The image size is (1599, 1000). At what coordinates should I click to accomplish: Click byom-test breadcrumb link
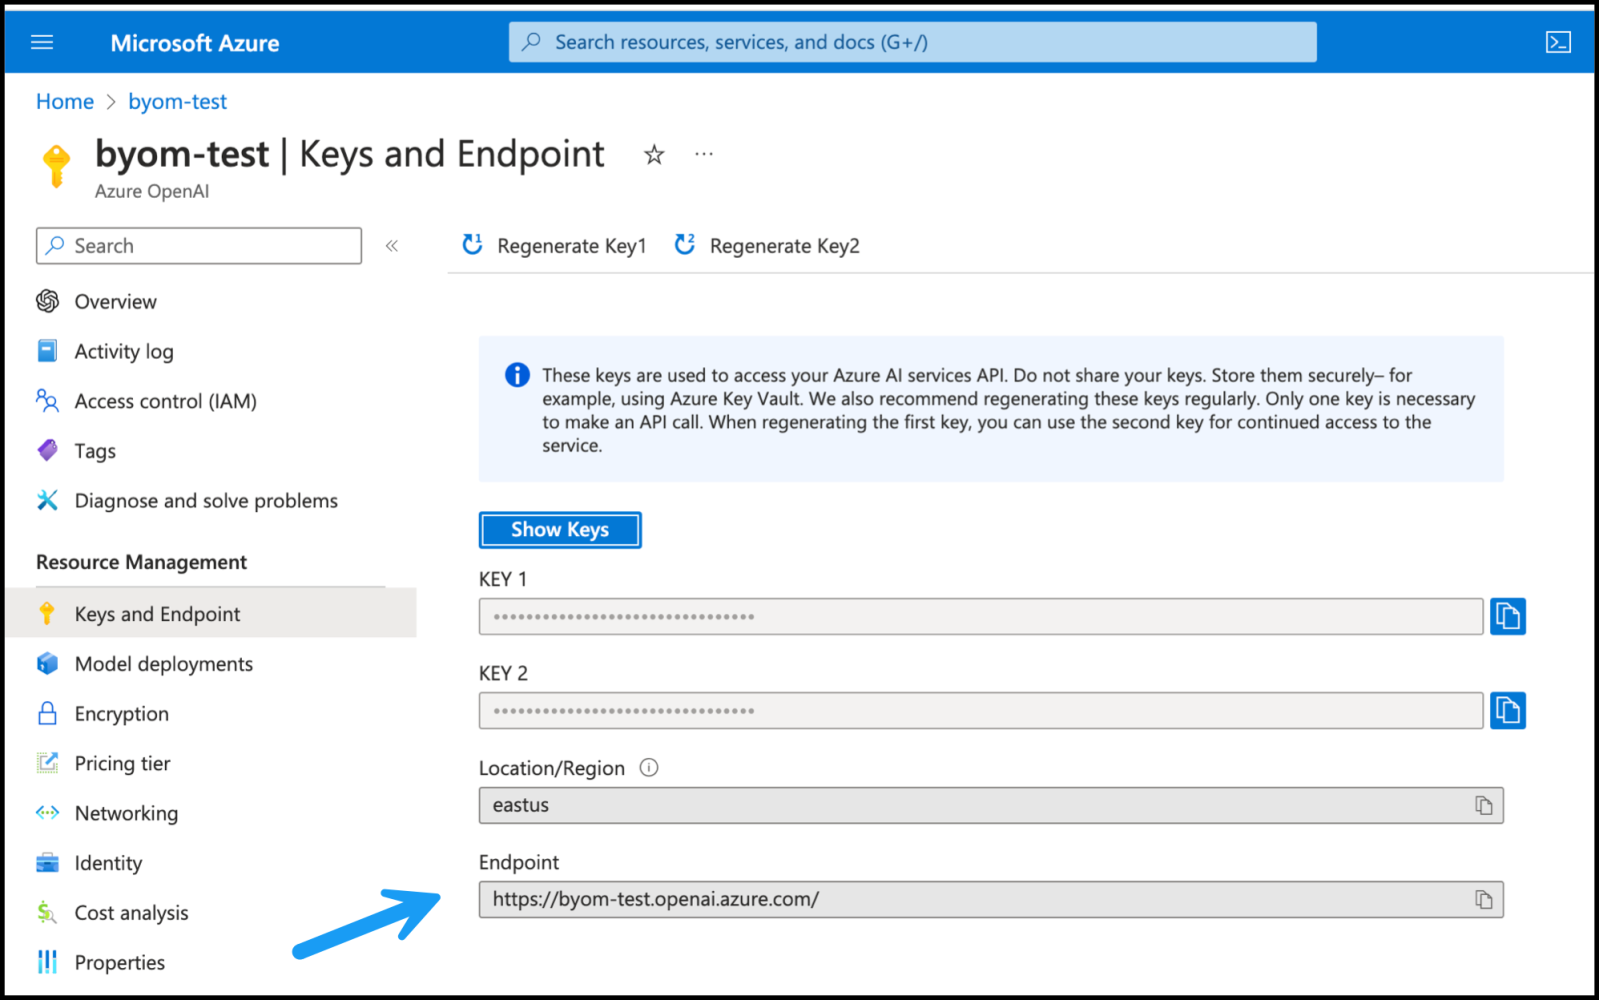(x=178, y=102)
